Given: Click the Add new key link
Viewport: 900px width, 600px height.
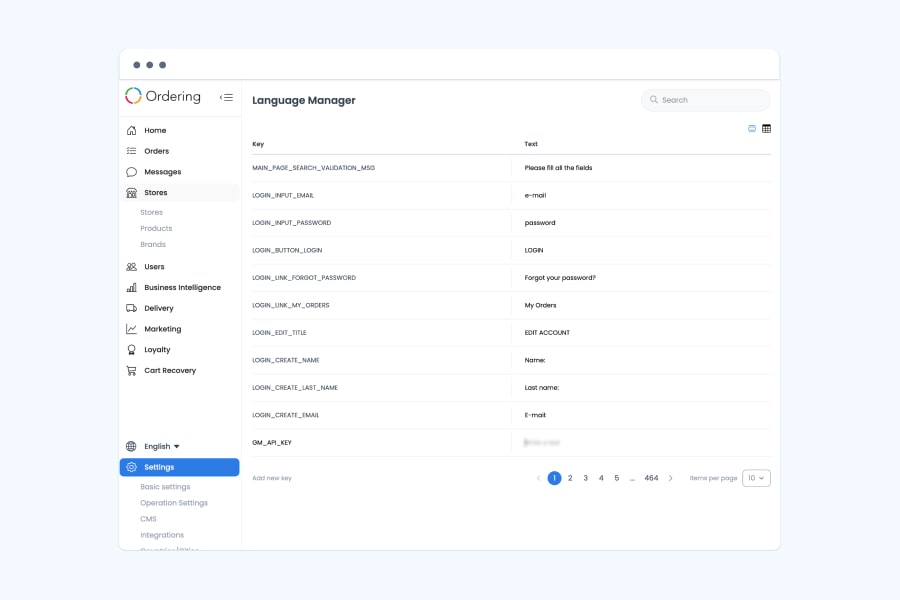Looking at the screenshot, I should (x=272, y=478).
